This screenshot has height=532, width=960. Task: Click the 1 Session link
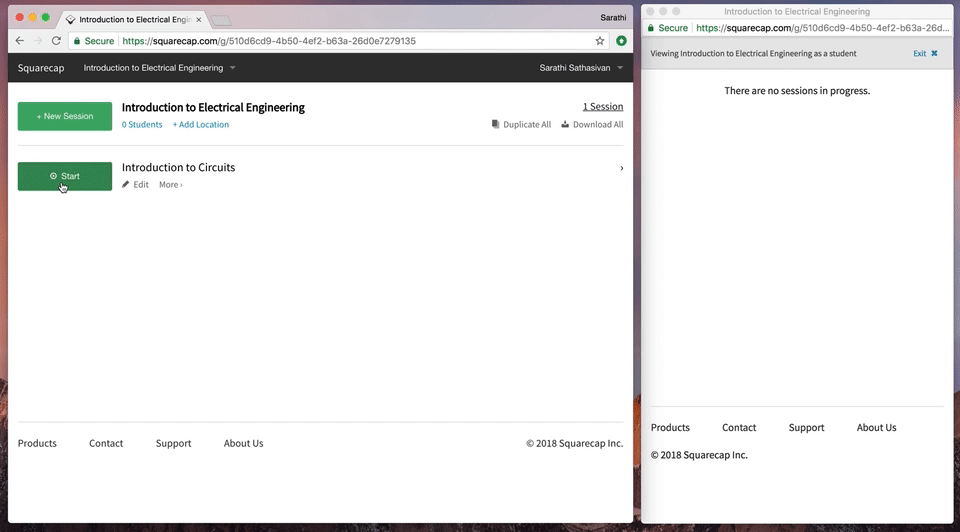[x=602, y=107]
